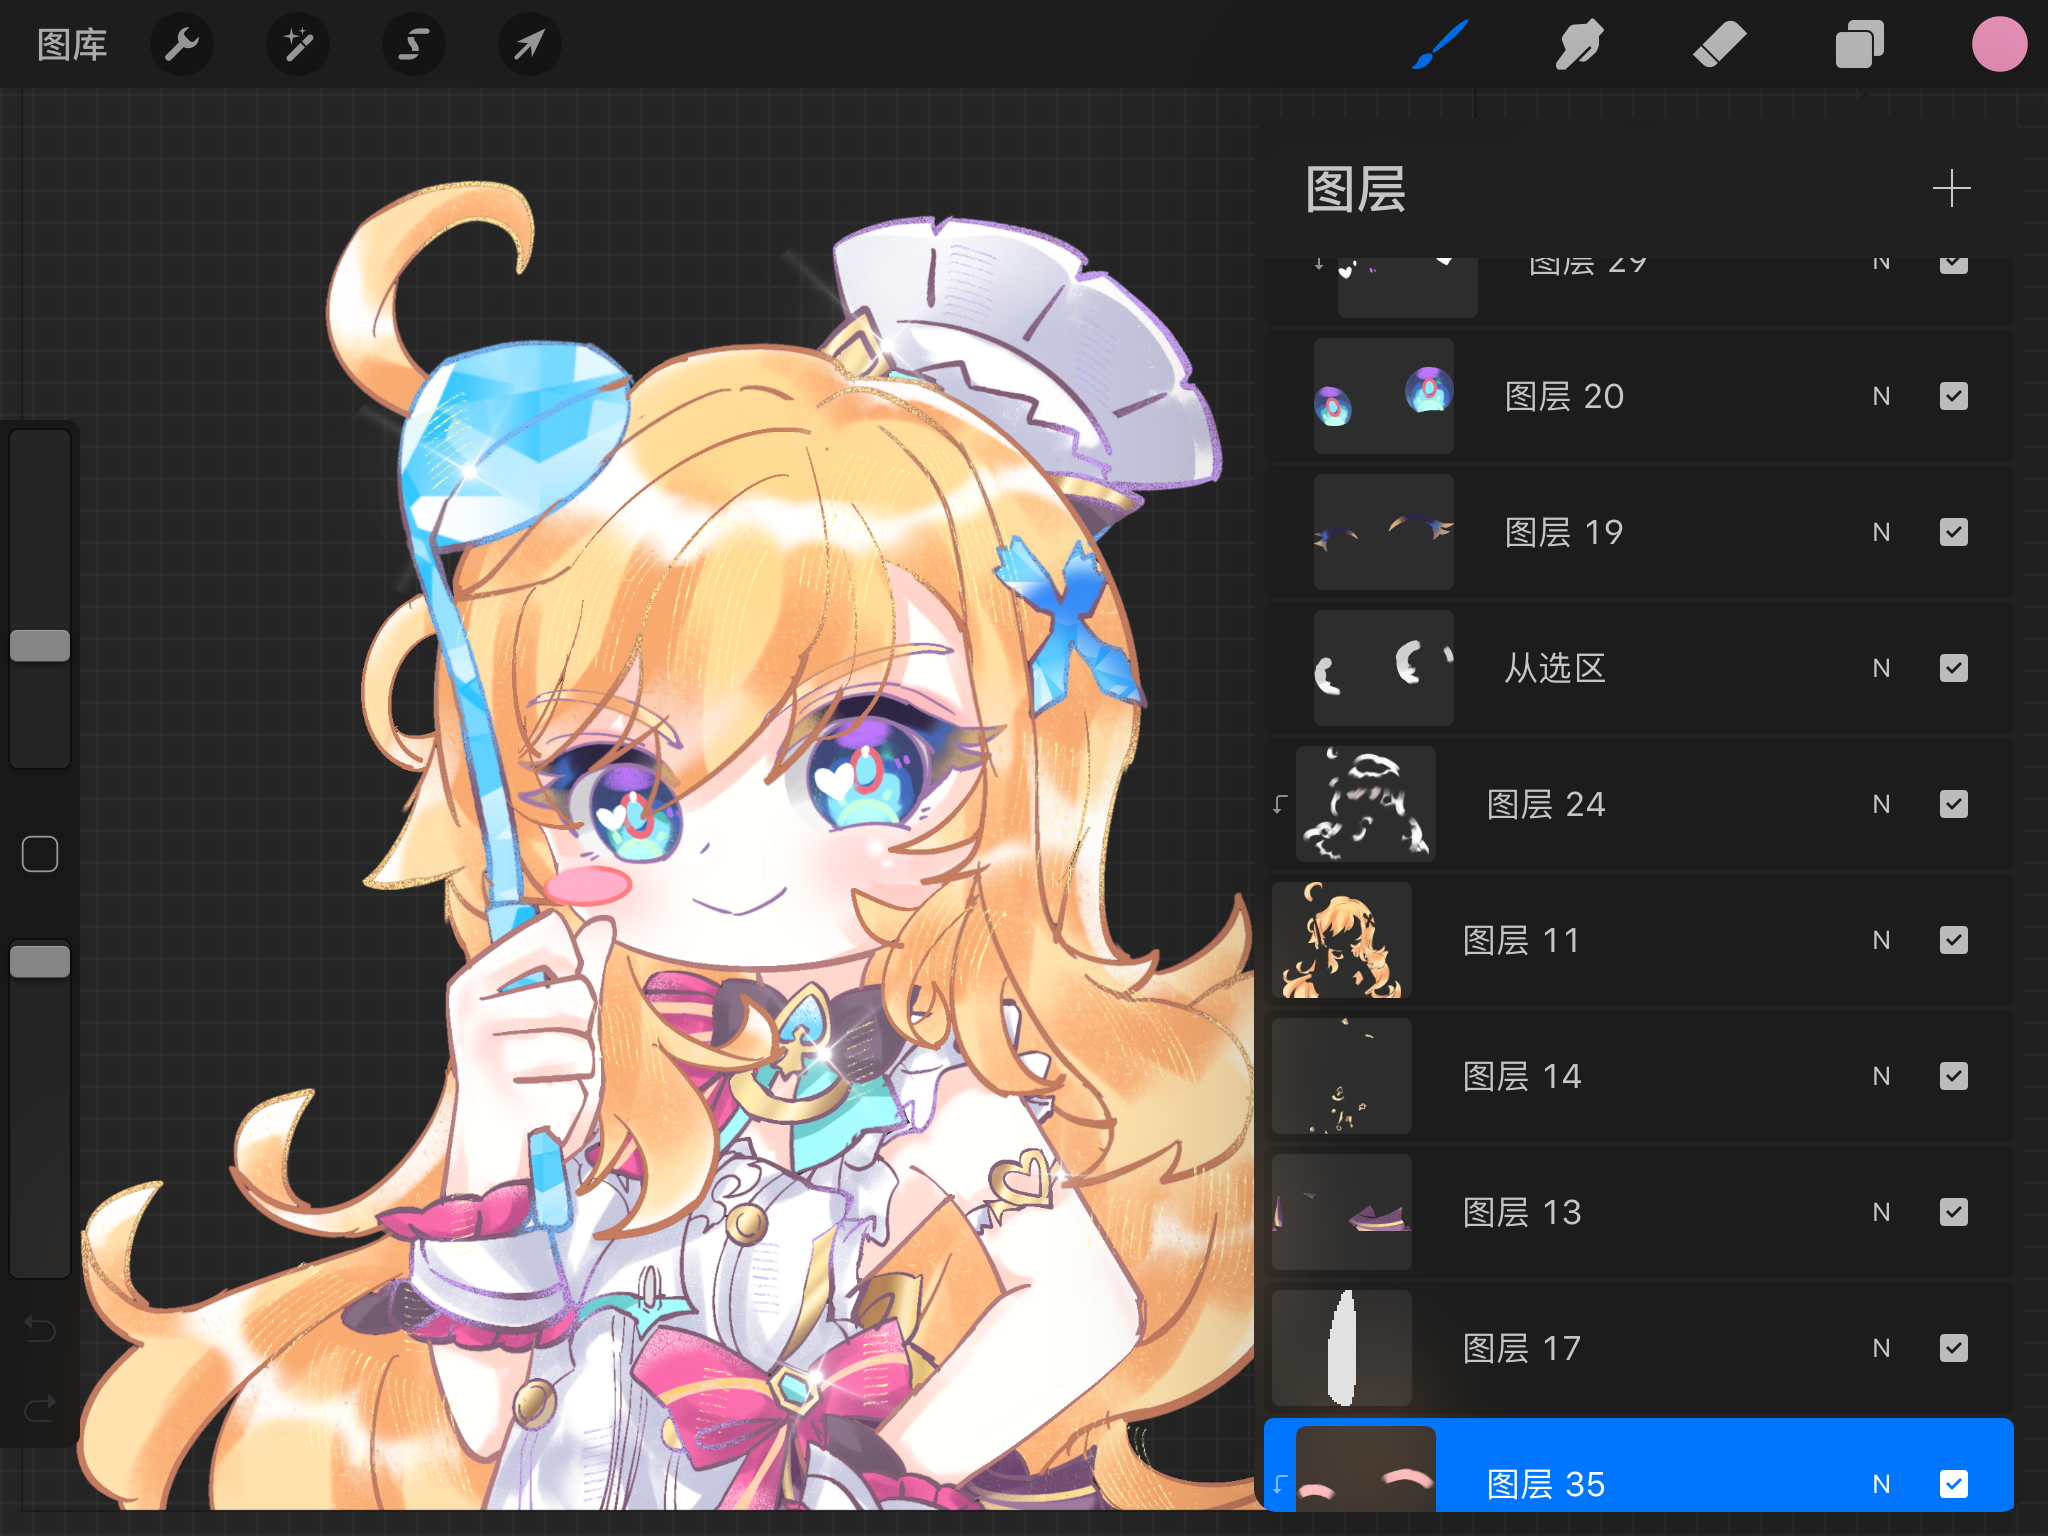Select the Eraser tool

pos(1719,45)
